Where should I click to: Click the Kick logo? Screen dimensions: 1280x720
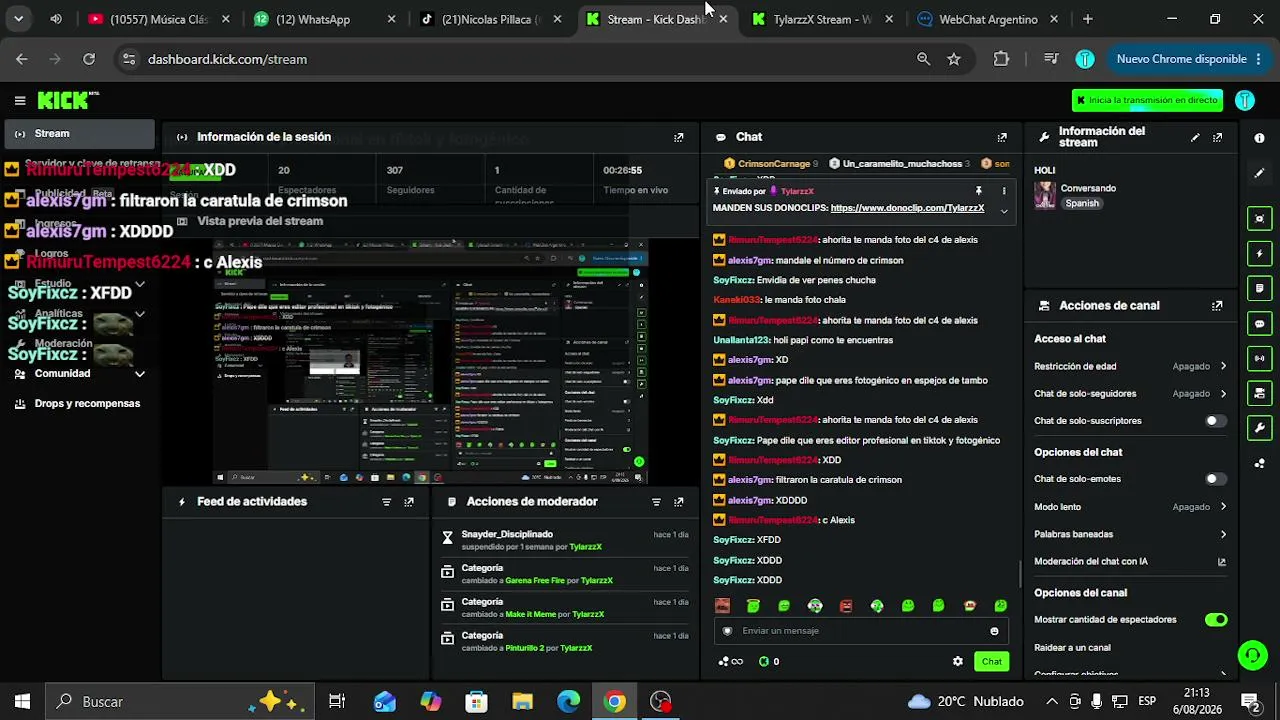(68, 100)
